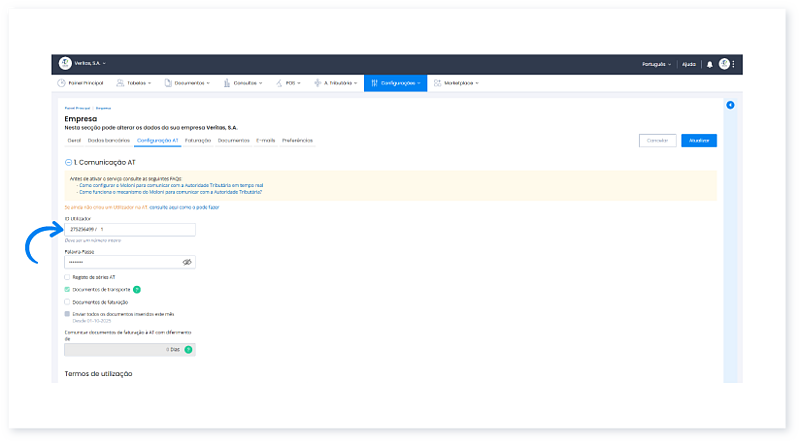This screenshot has width=800, height=443.
Task: Click the ID Utilizador input field
Action: tap(130, 229)
